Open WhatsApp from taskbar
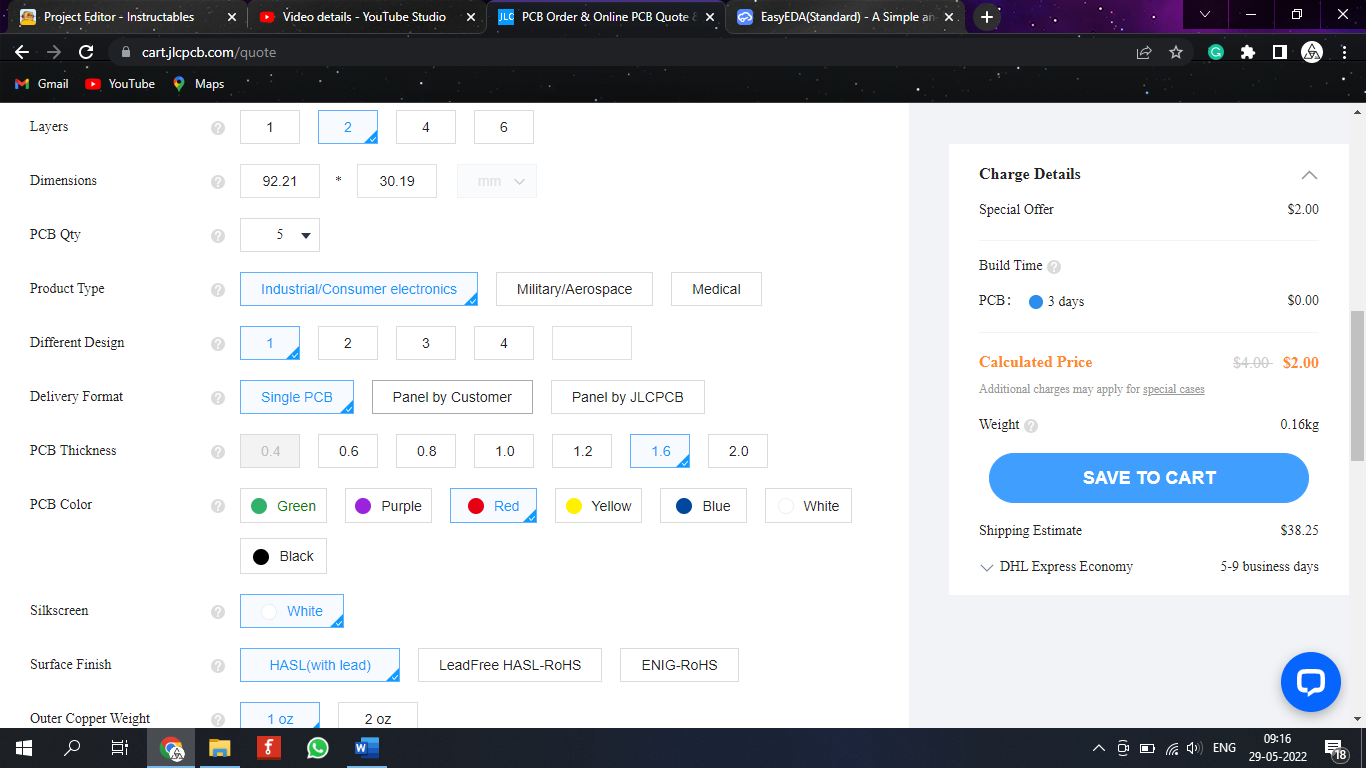The image size is (1366, 768). (x=318, y=747)
